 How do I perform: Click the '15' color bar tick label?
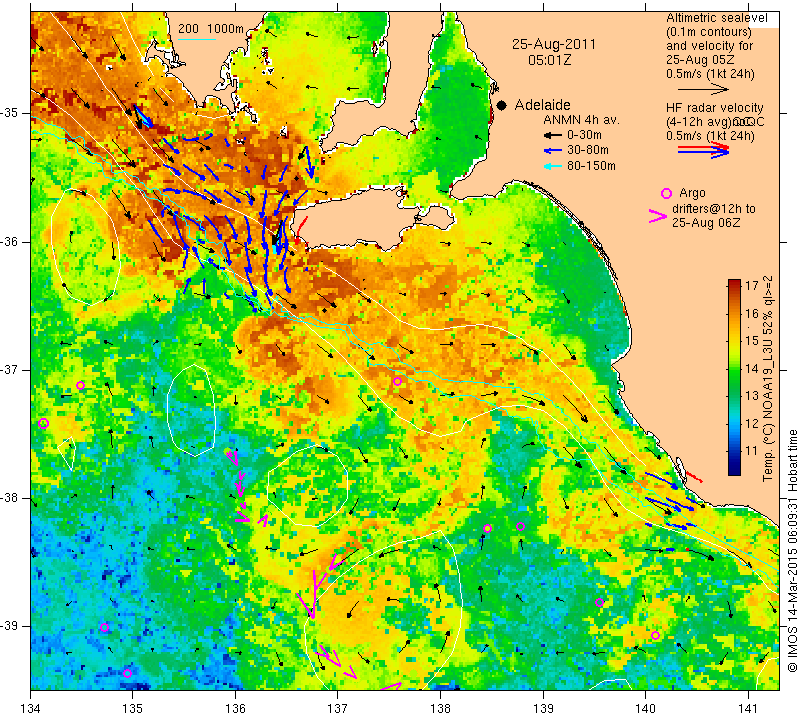[752, 341]
